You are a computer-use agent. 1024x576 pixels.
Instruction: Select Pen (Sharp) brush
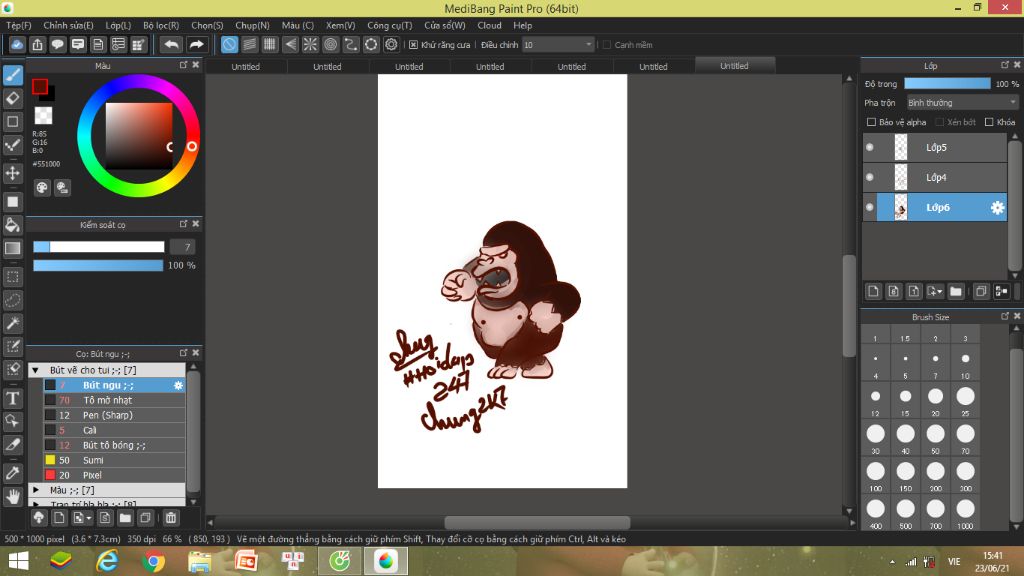114,415
